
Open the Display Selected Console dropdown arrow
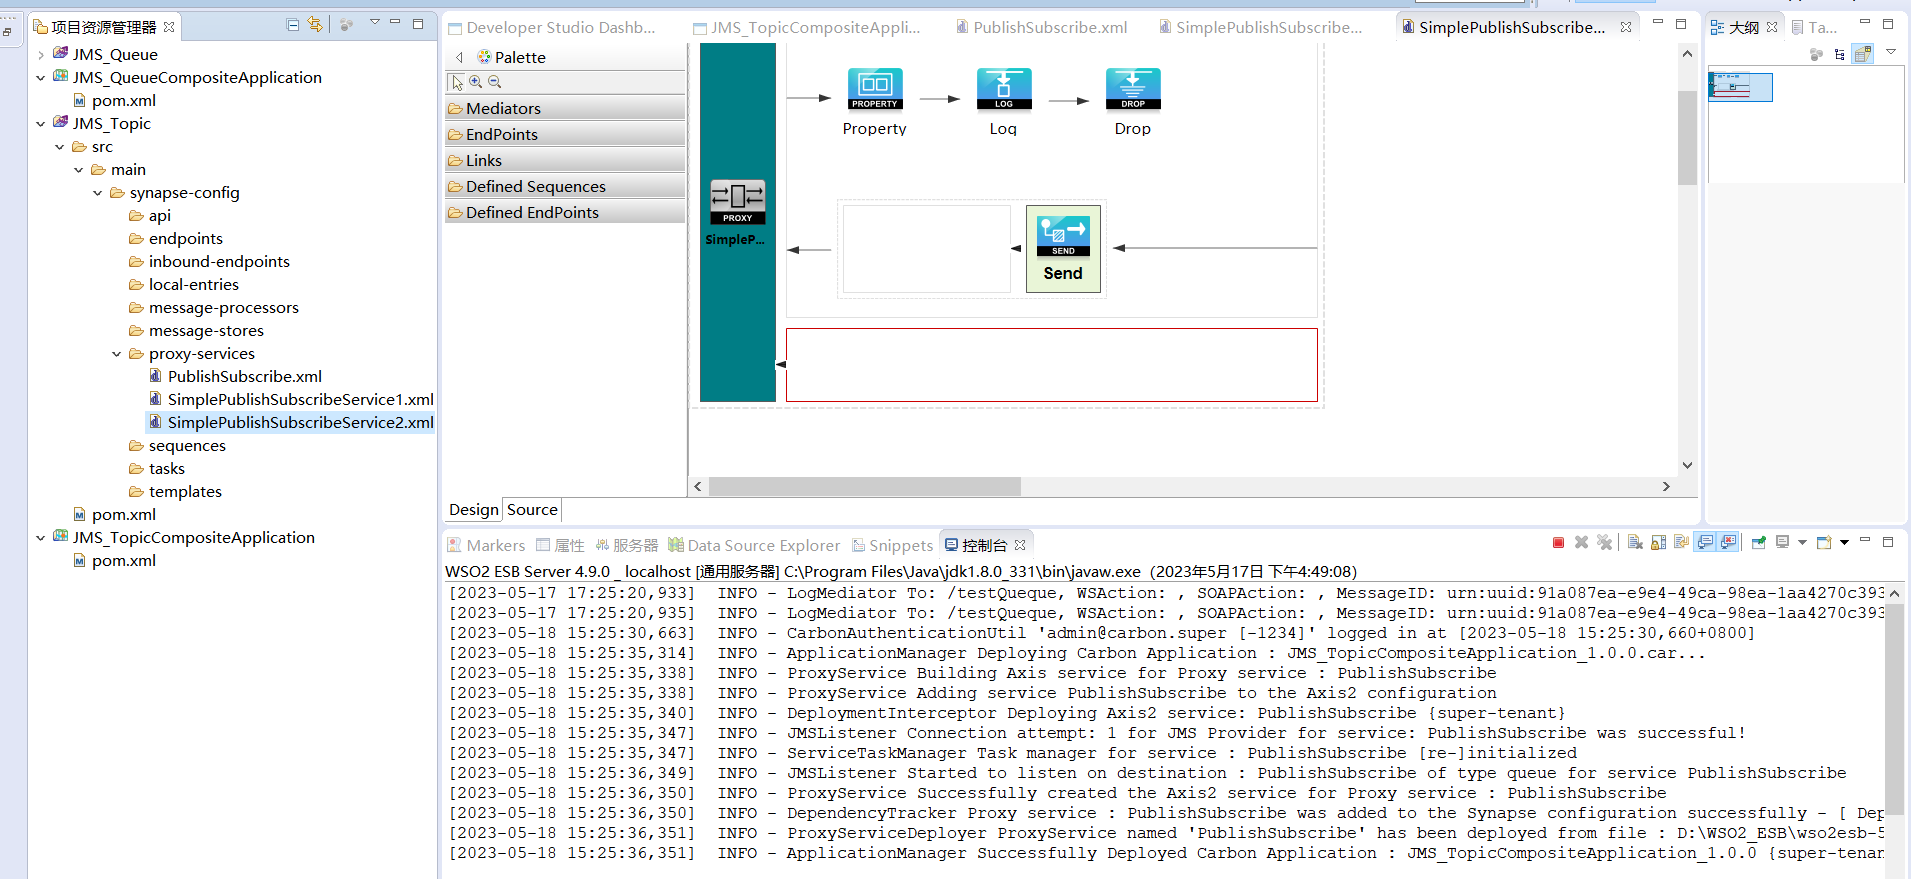(1802, 543)
